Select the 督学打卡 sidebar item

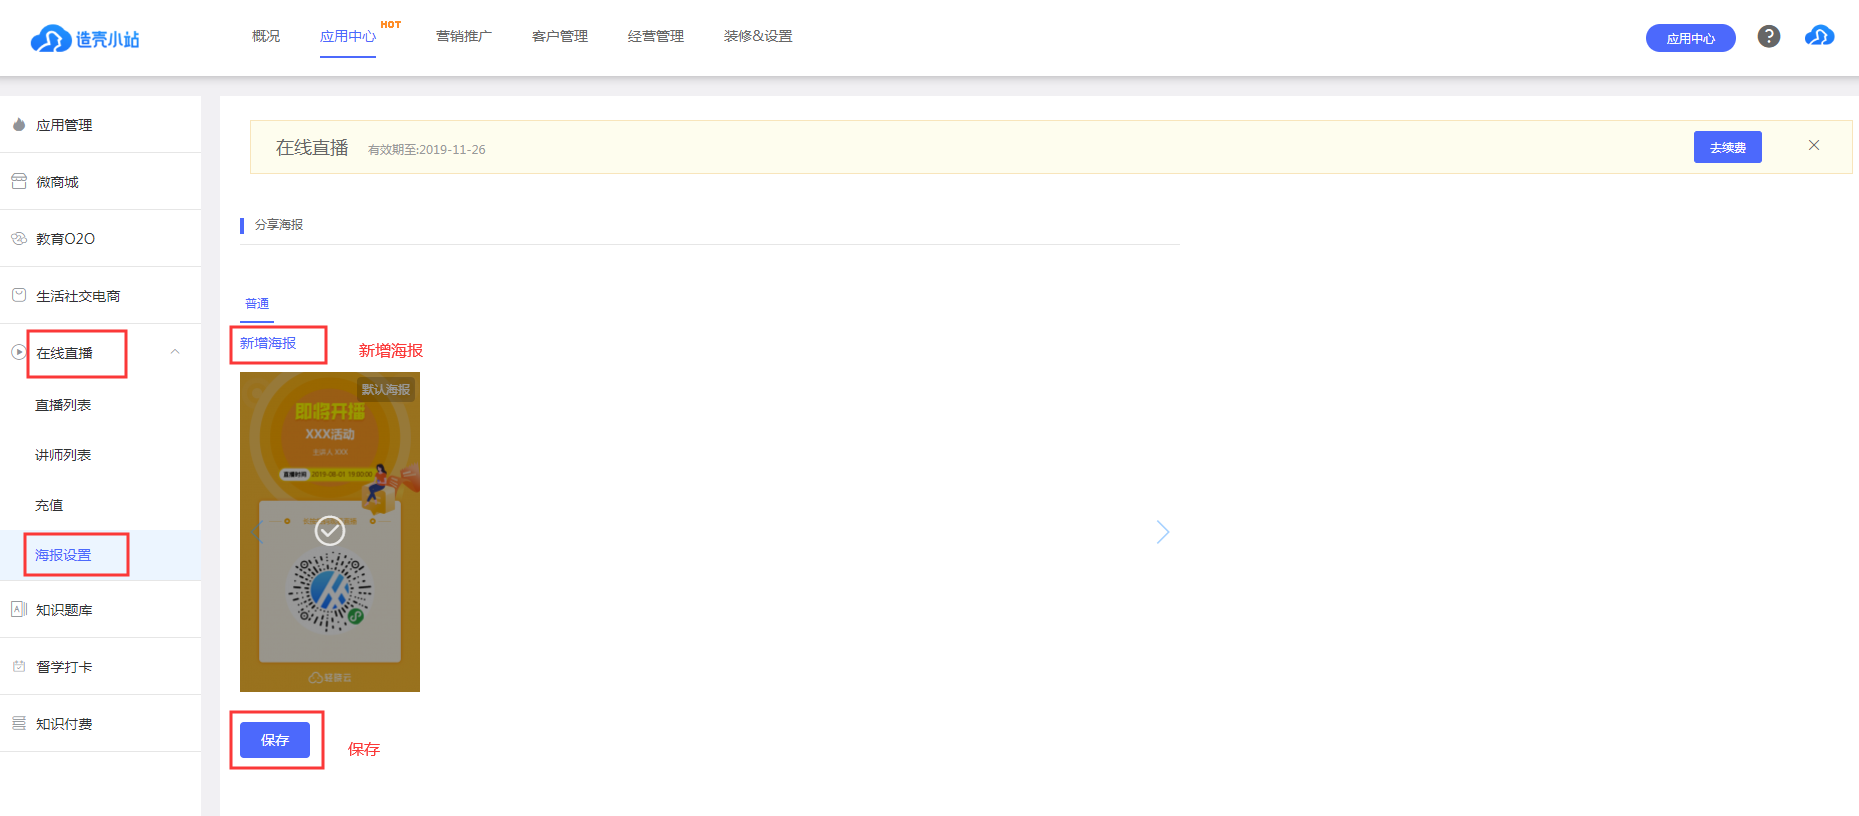point(100,666)
